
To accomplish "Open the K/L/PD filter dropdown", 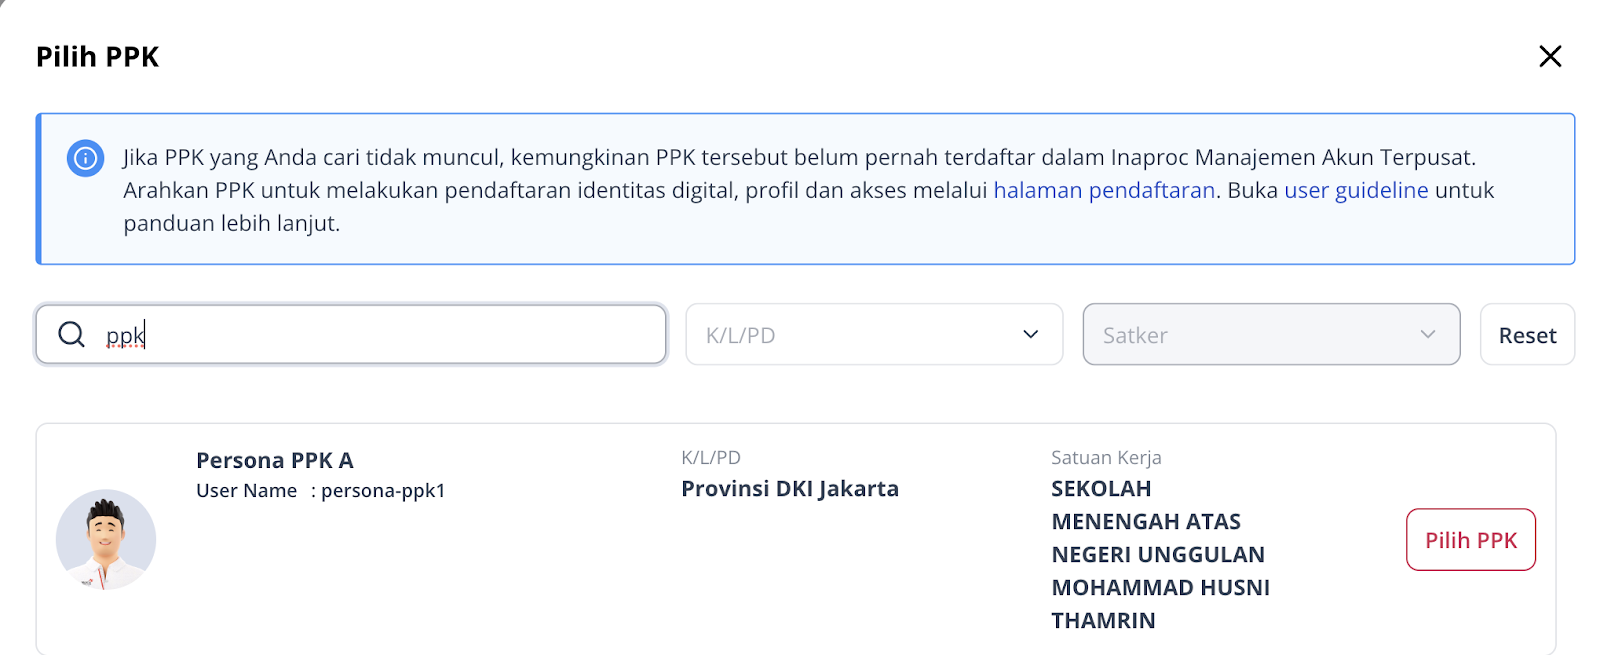I will click(874, 334).
